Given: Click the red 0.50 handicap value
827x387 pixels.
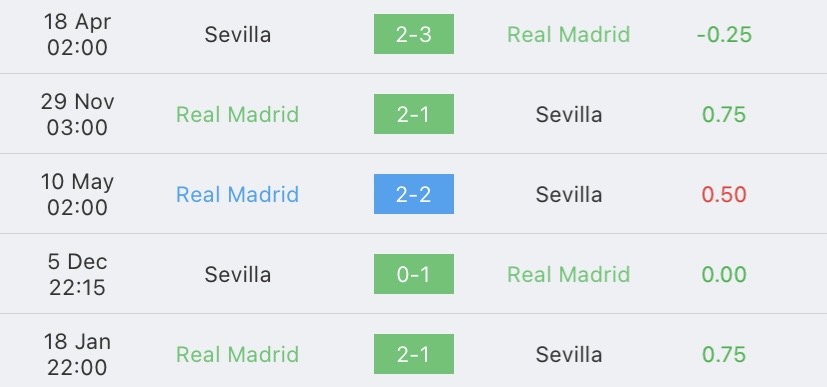Looking at the screenshot, I should click(724, 195).
